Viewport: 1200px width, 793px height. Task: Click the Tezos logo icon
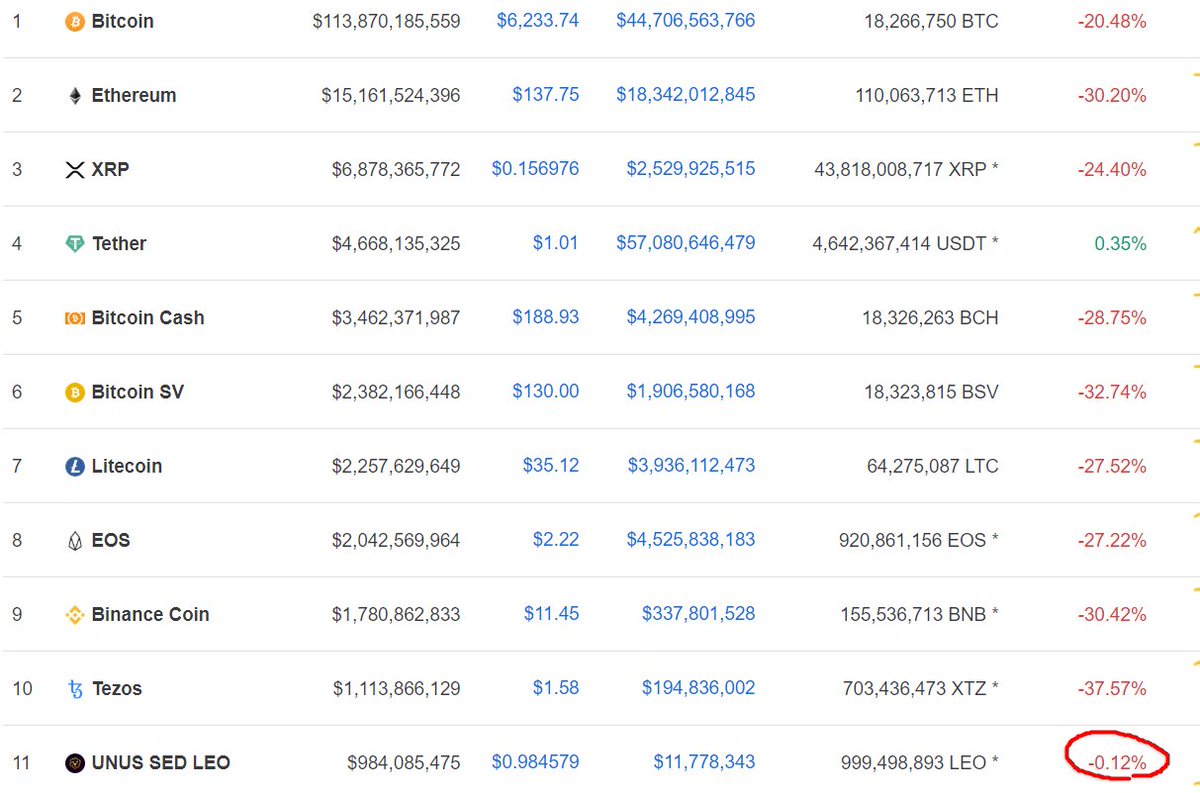pos(74,689)
